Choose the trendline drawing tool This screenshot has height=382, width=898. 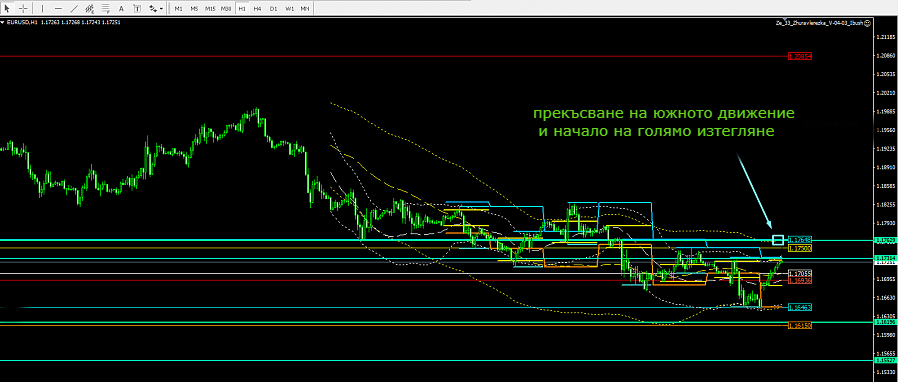pos(74,9)
